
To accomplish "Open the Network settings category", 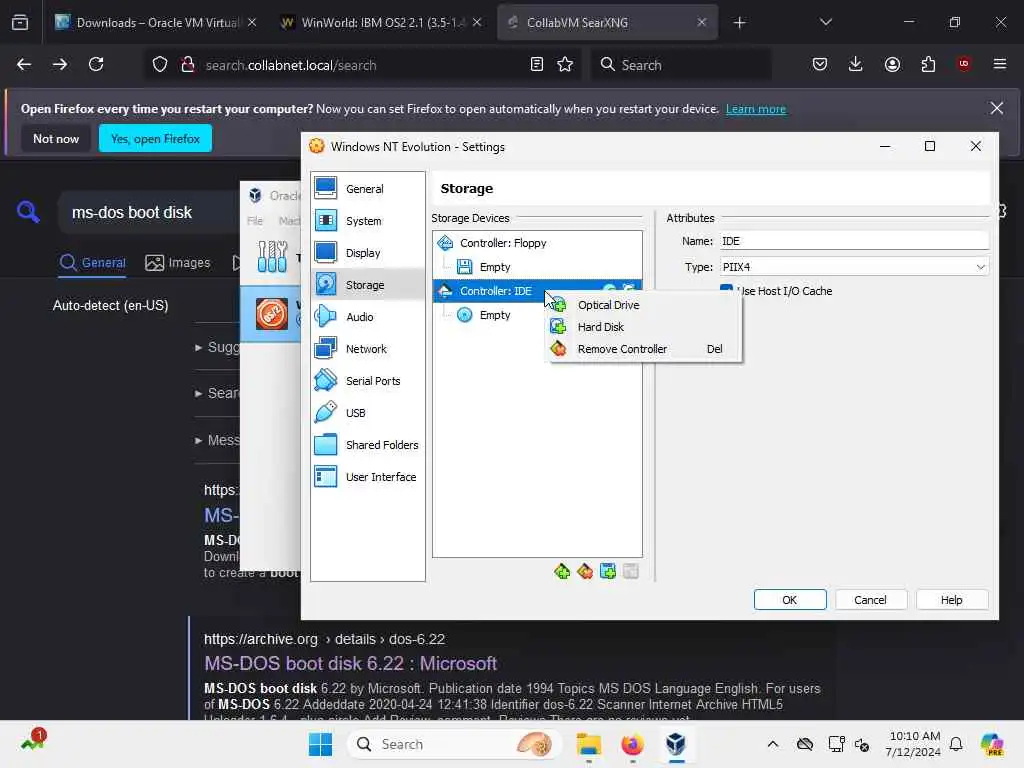I will tap(368, 349).
